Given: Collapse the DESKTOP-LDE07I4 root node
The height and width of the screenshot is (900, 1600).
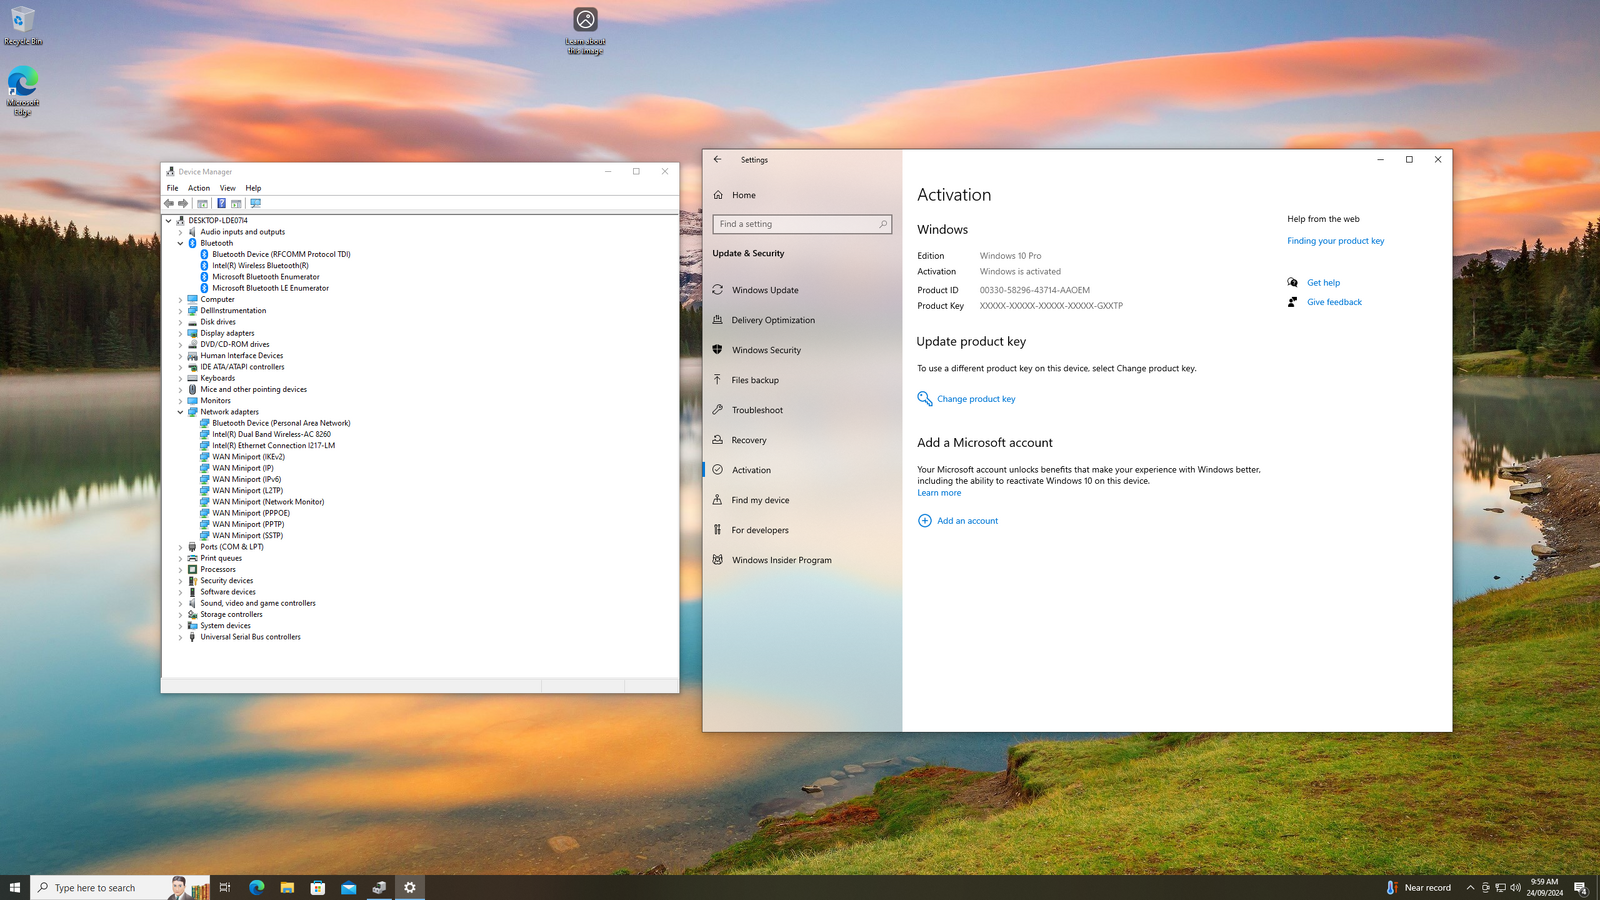Looking at the screenshot, I should (169, 220).
